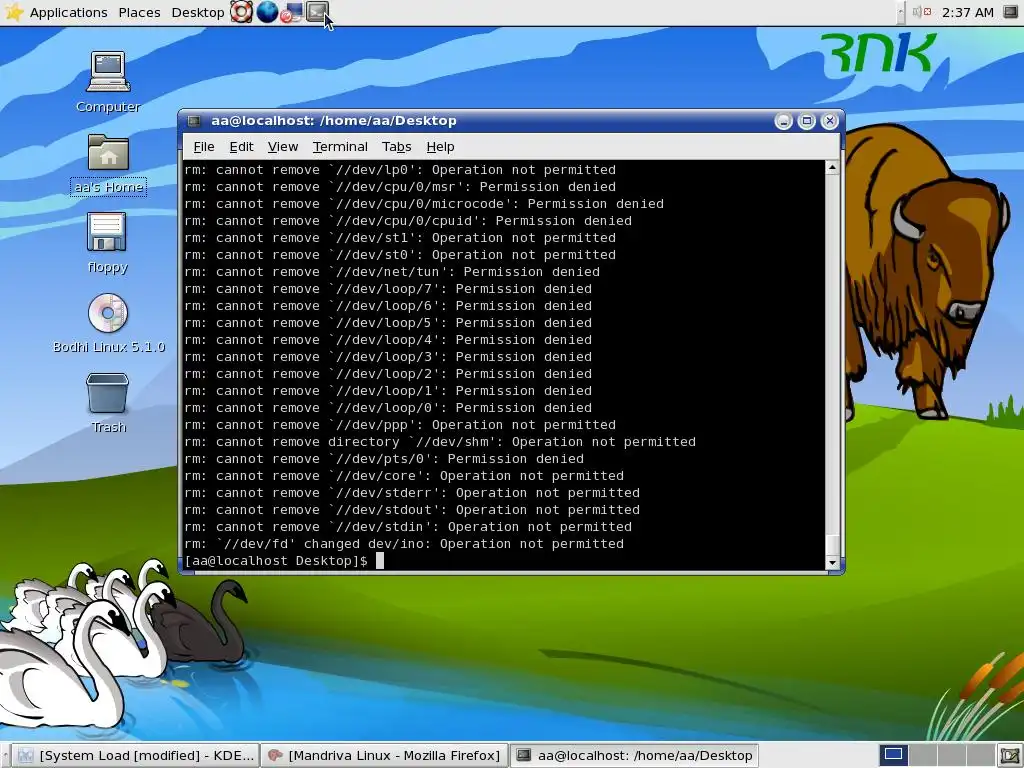Image resolution: width=1024 pixels, height=768 pixels.
Task: Open the terminal Tabs menu
Action: [x=396, y=147]
